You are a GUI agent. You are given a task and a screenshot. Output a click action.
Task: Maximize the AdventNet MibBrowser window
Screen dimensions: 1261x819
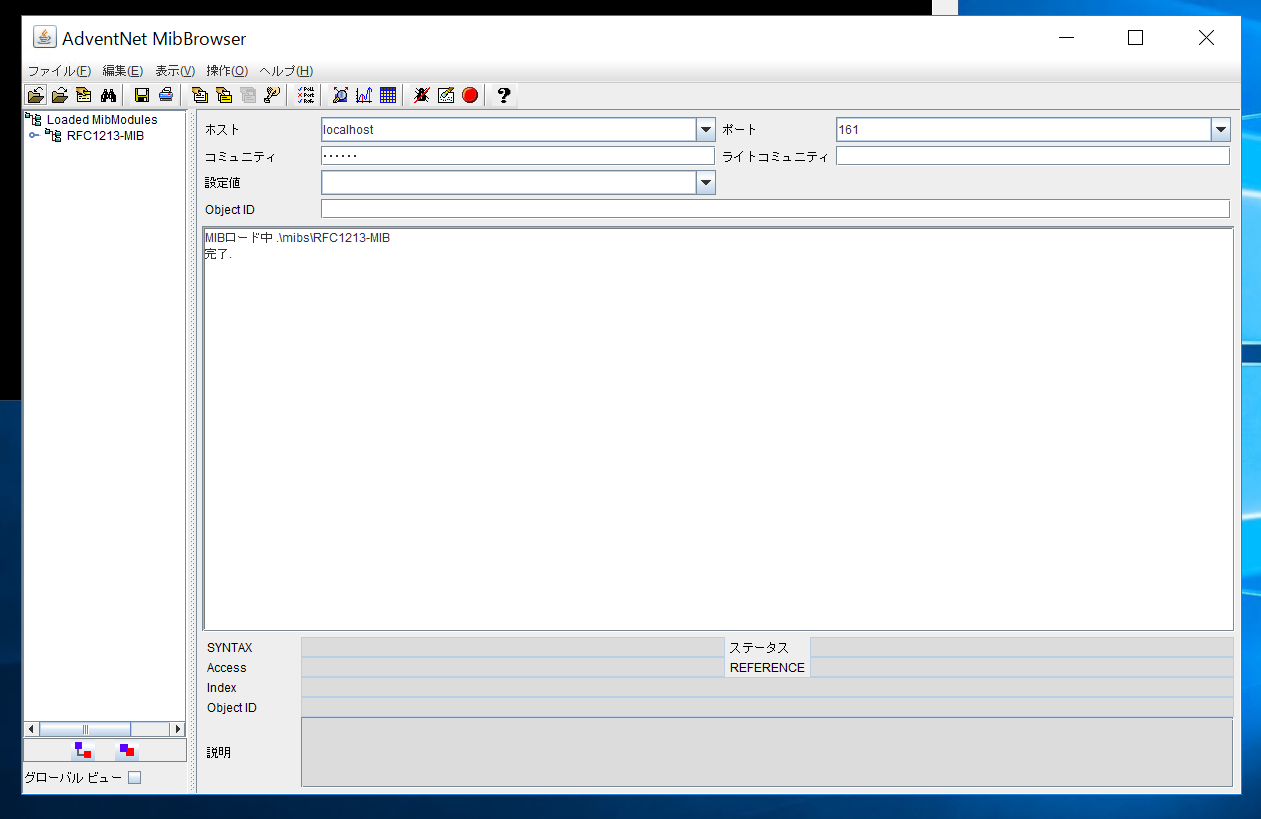[x=1135, y=38]
